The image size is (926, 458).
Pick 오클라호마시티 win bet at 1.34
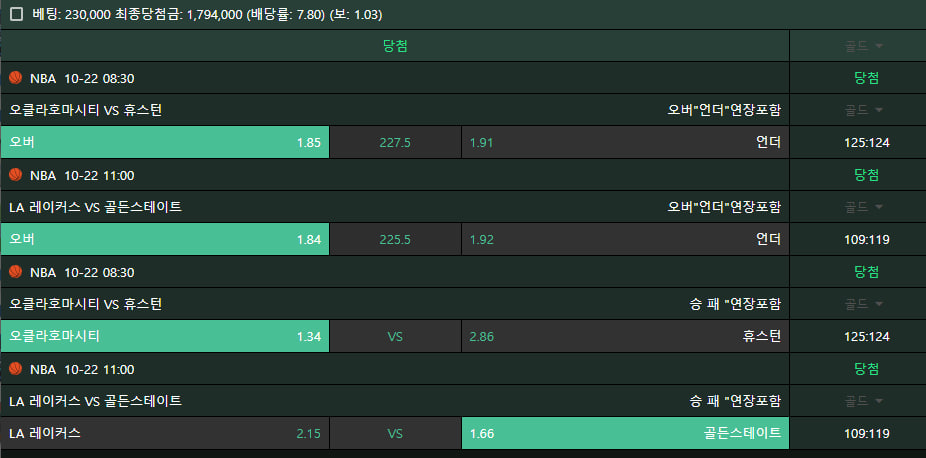165,337
